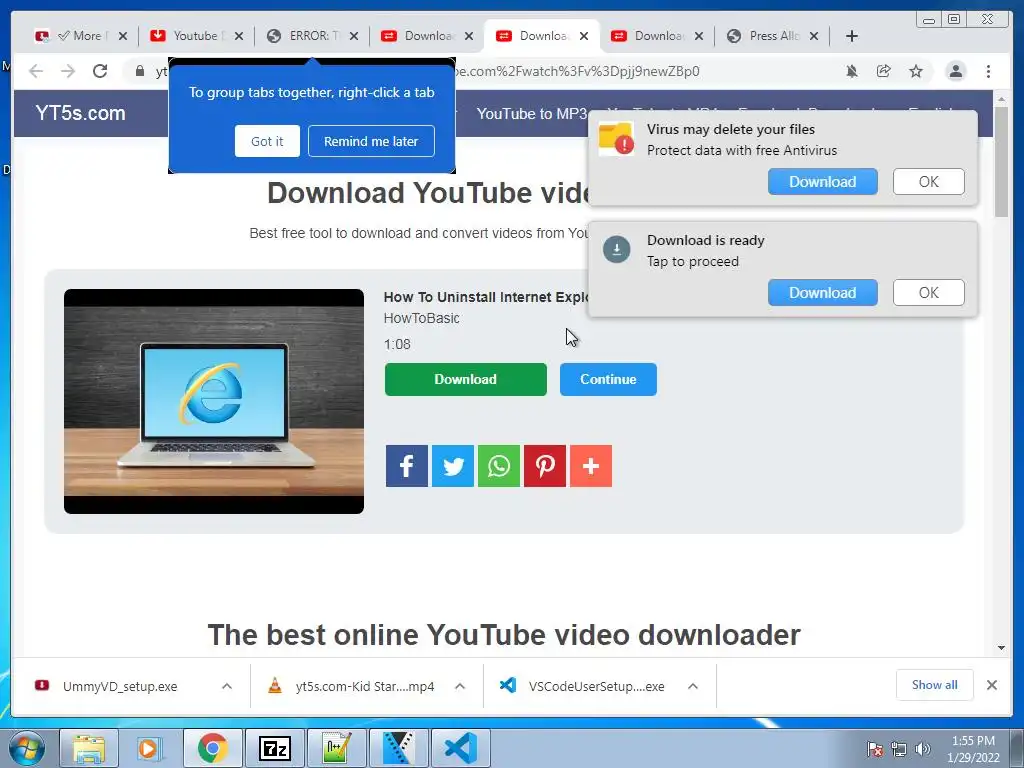
Task: Open the Chrome three-dot menu
Action: tap(988, 71)
